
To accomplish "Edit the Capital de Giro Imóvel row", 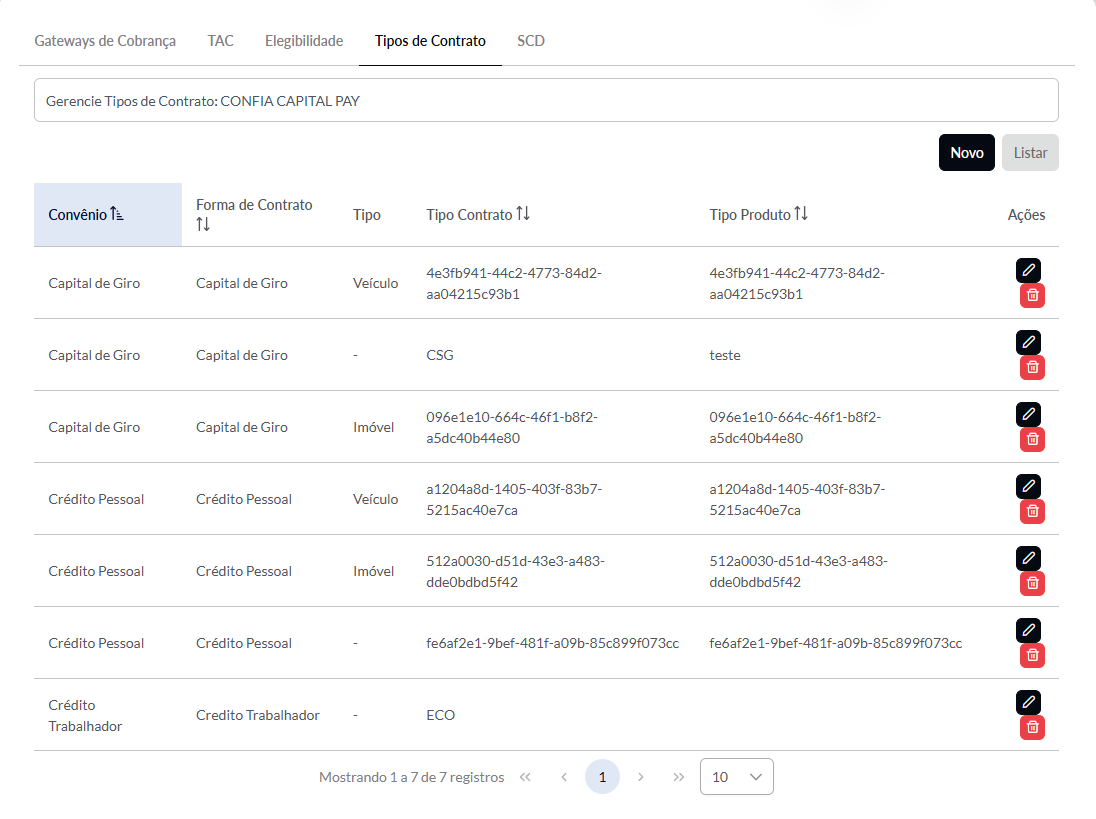I will [1028, 414].
